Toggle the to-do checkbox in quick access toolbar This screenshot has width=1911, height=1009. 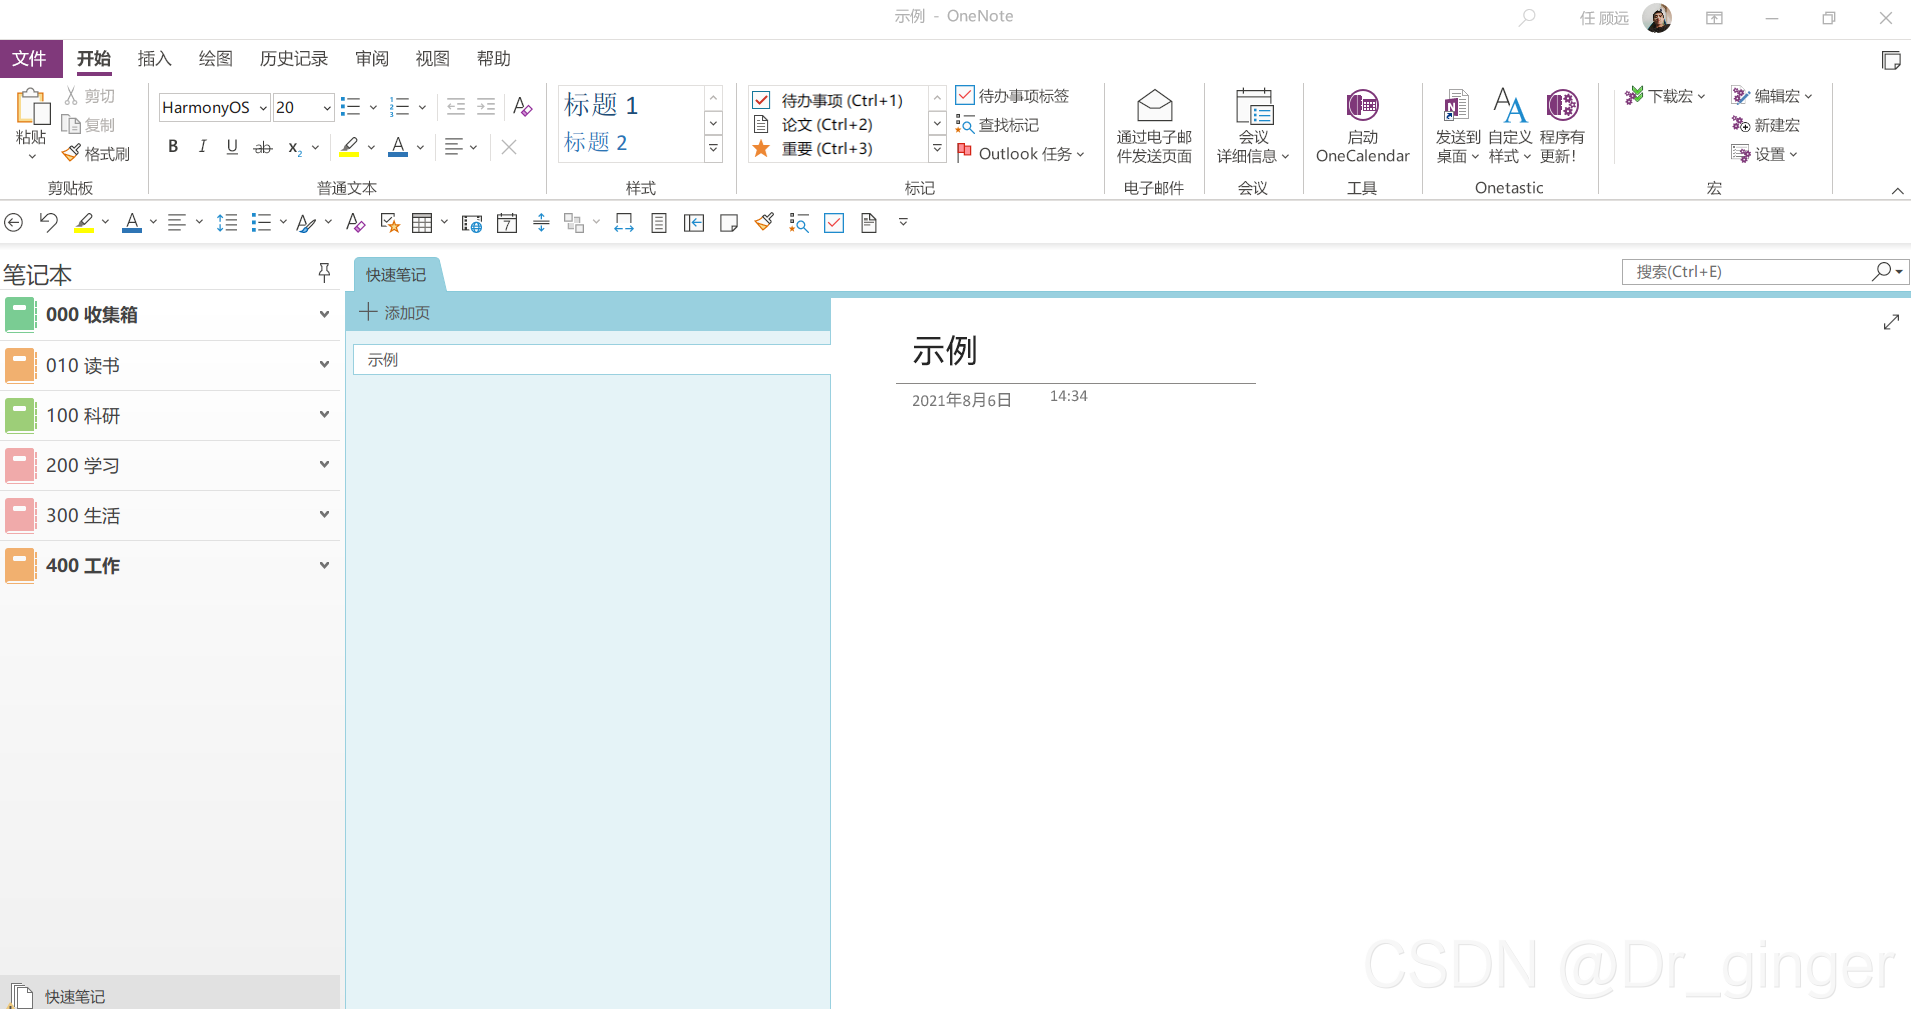[834, 223]
